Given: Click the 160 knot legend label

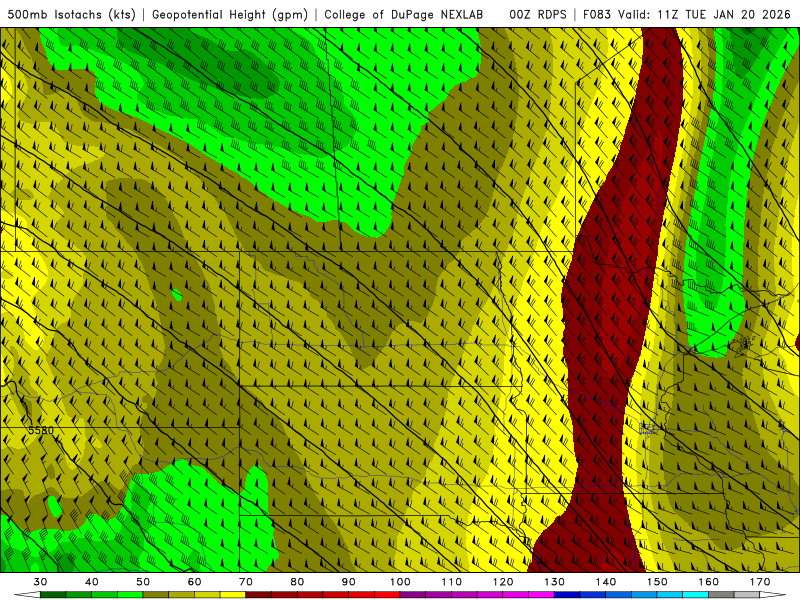Looking at the screenshot, I should pos(709,582).
